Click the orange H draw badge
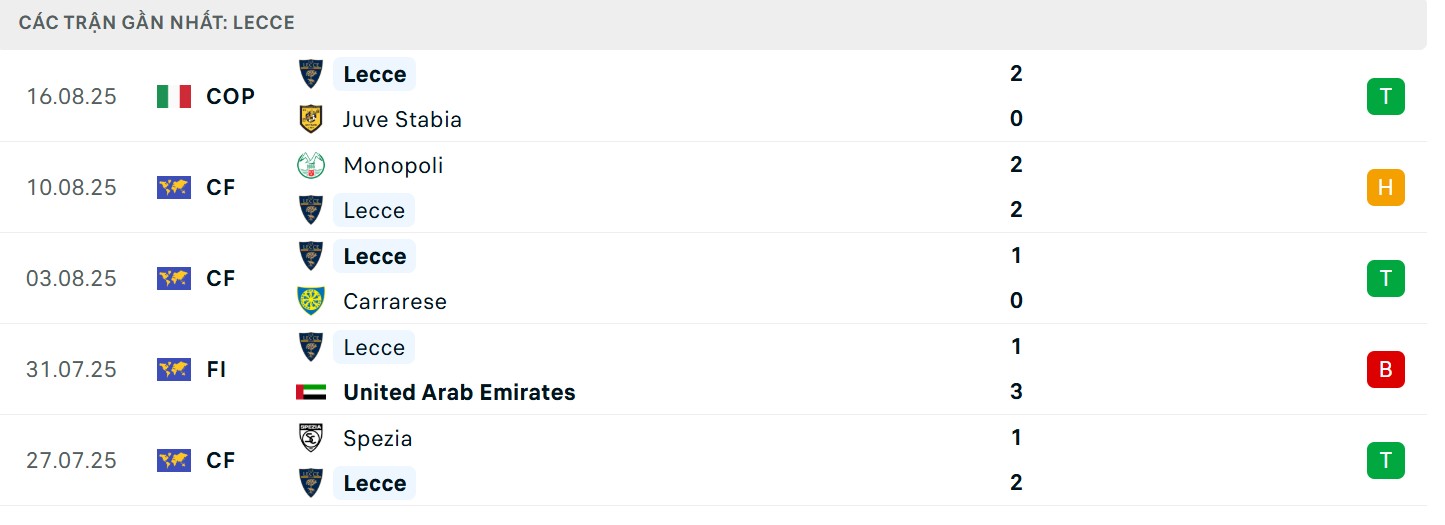Viewport: 1445px width, 525px height. (x=1385, y=187)
